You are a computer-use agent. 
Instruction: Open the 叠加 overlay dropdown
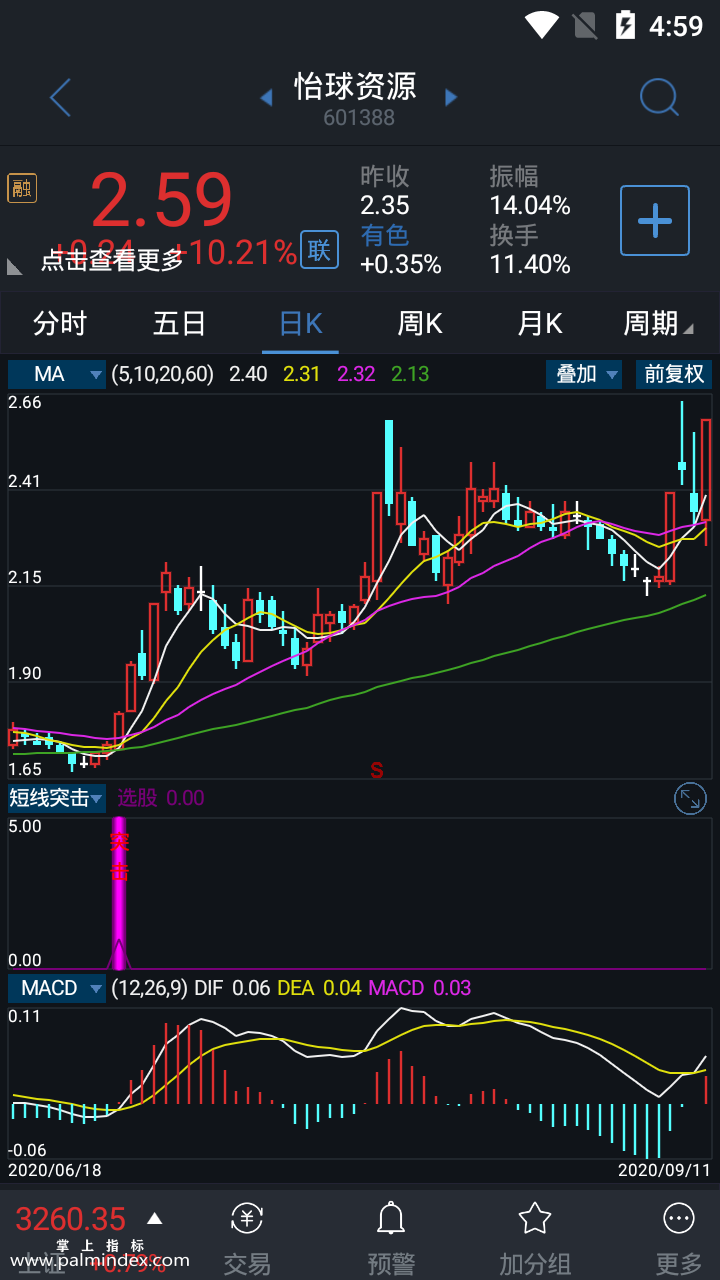pos(584,374)
